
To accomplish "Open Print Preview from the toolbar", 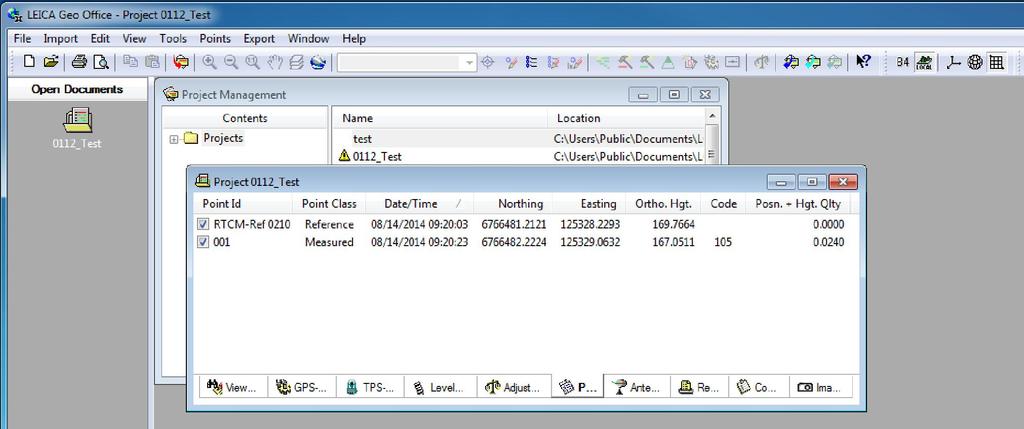I will click(x=101, y=62).
